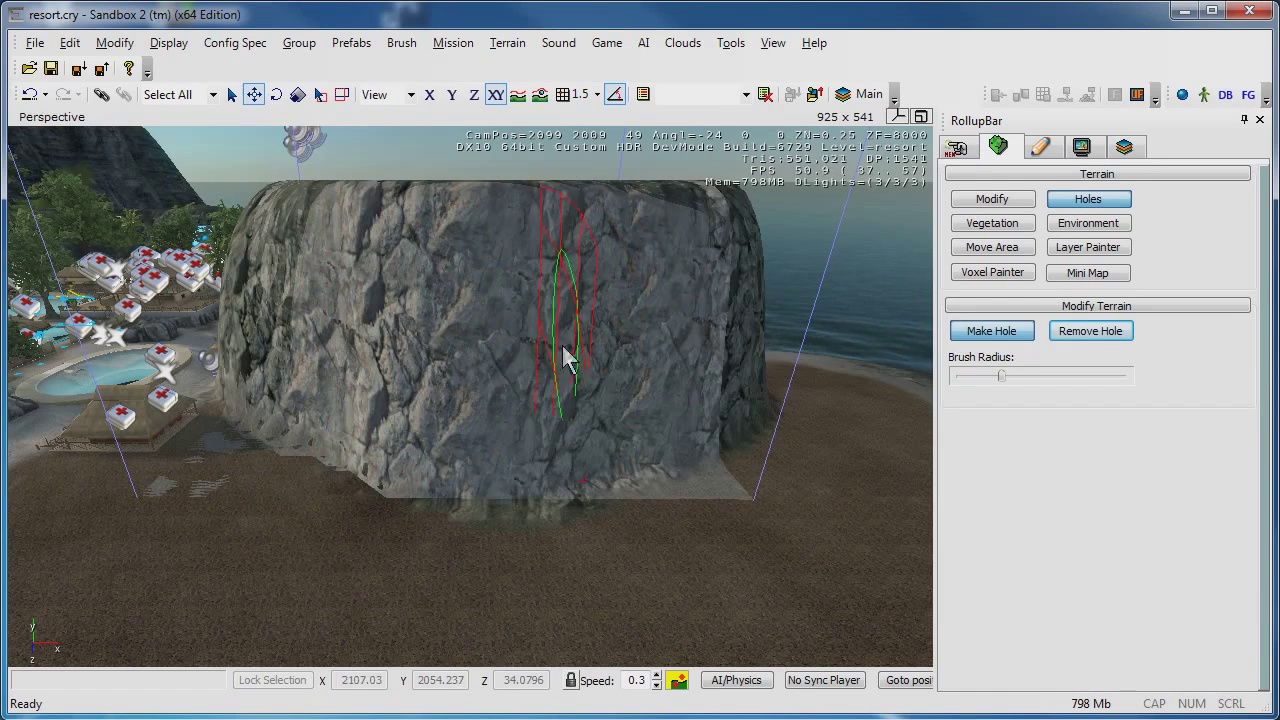Expand the View coordinate system dropdown

coord(410,95)
